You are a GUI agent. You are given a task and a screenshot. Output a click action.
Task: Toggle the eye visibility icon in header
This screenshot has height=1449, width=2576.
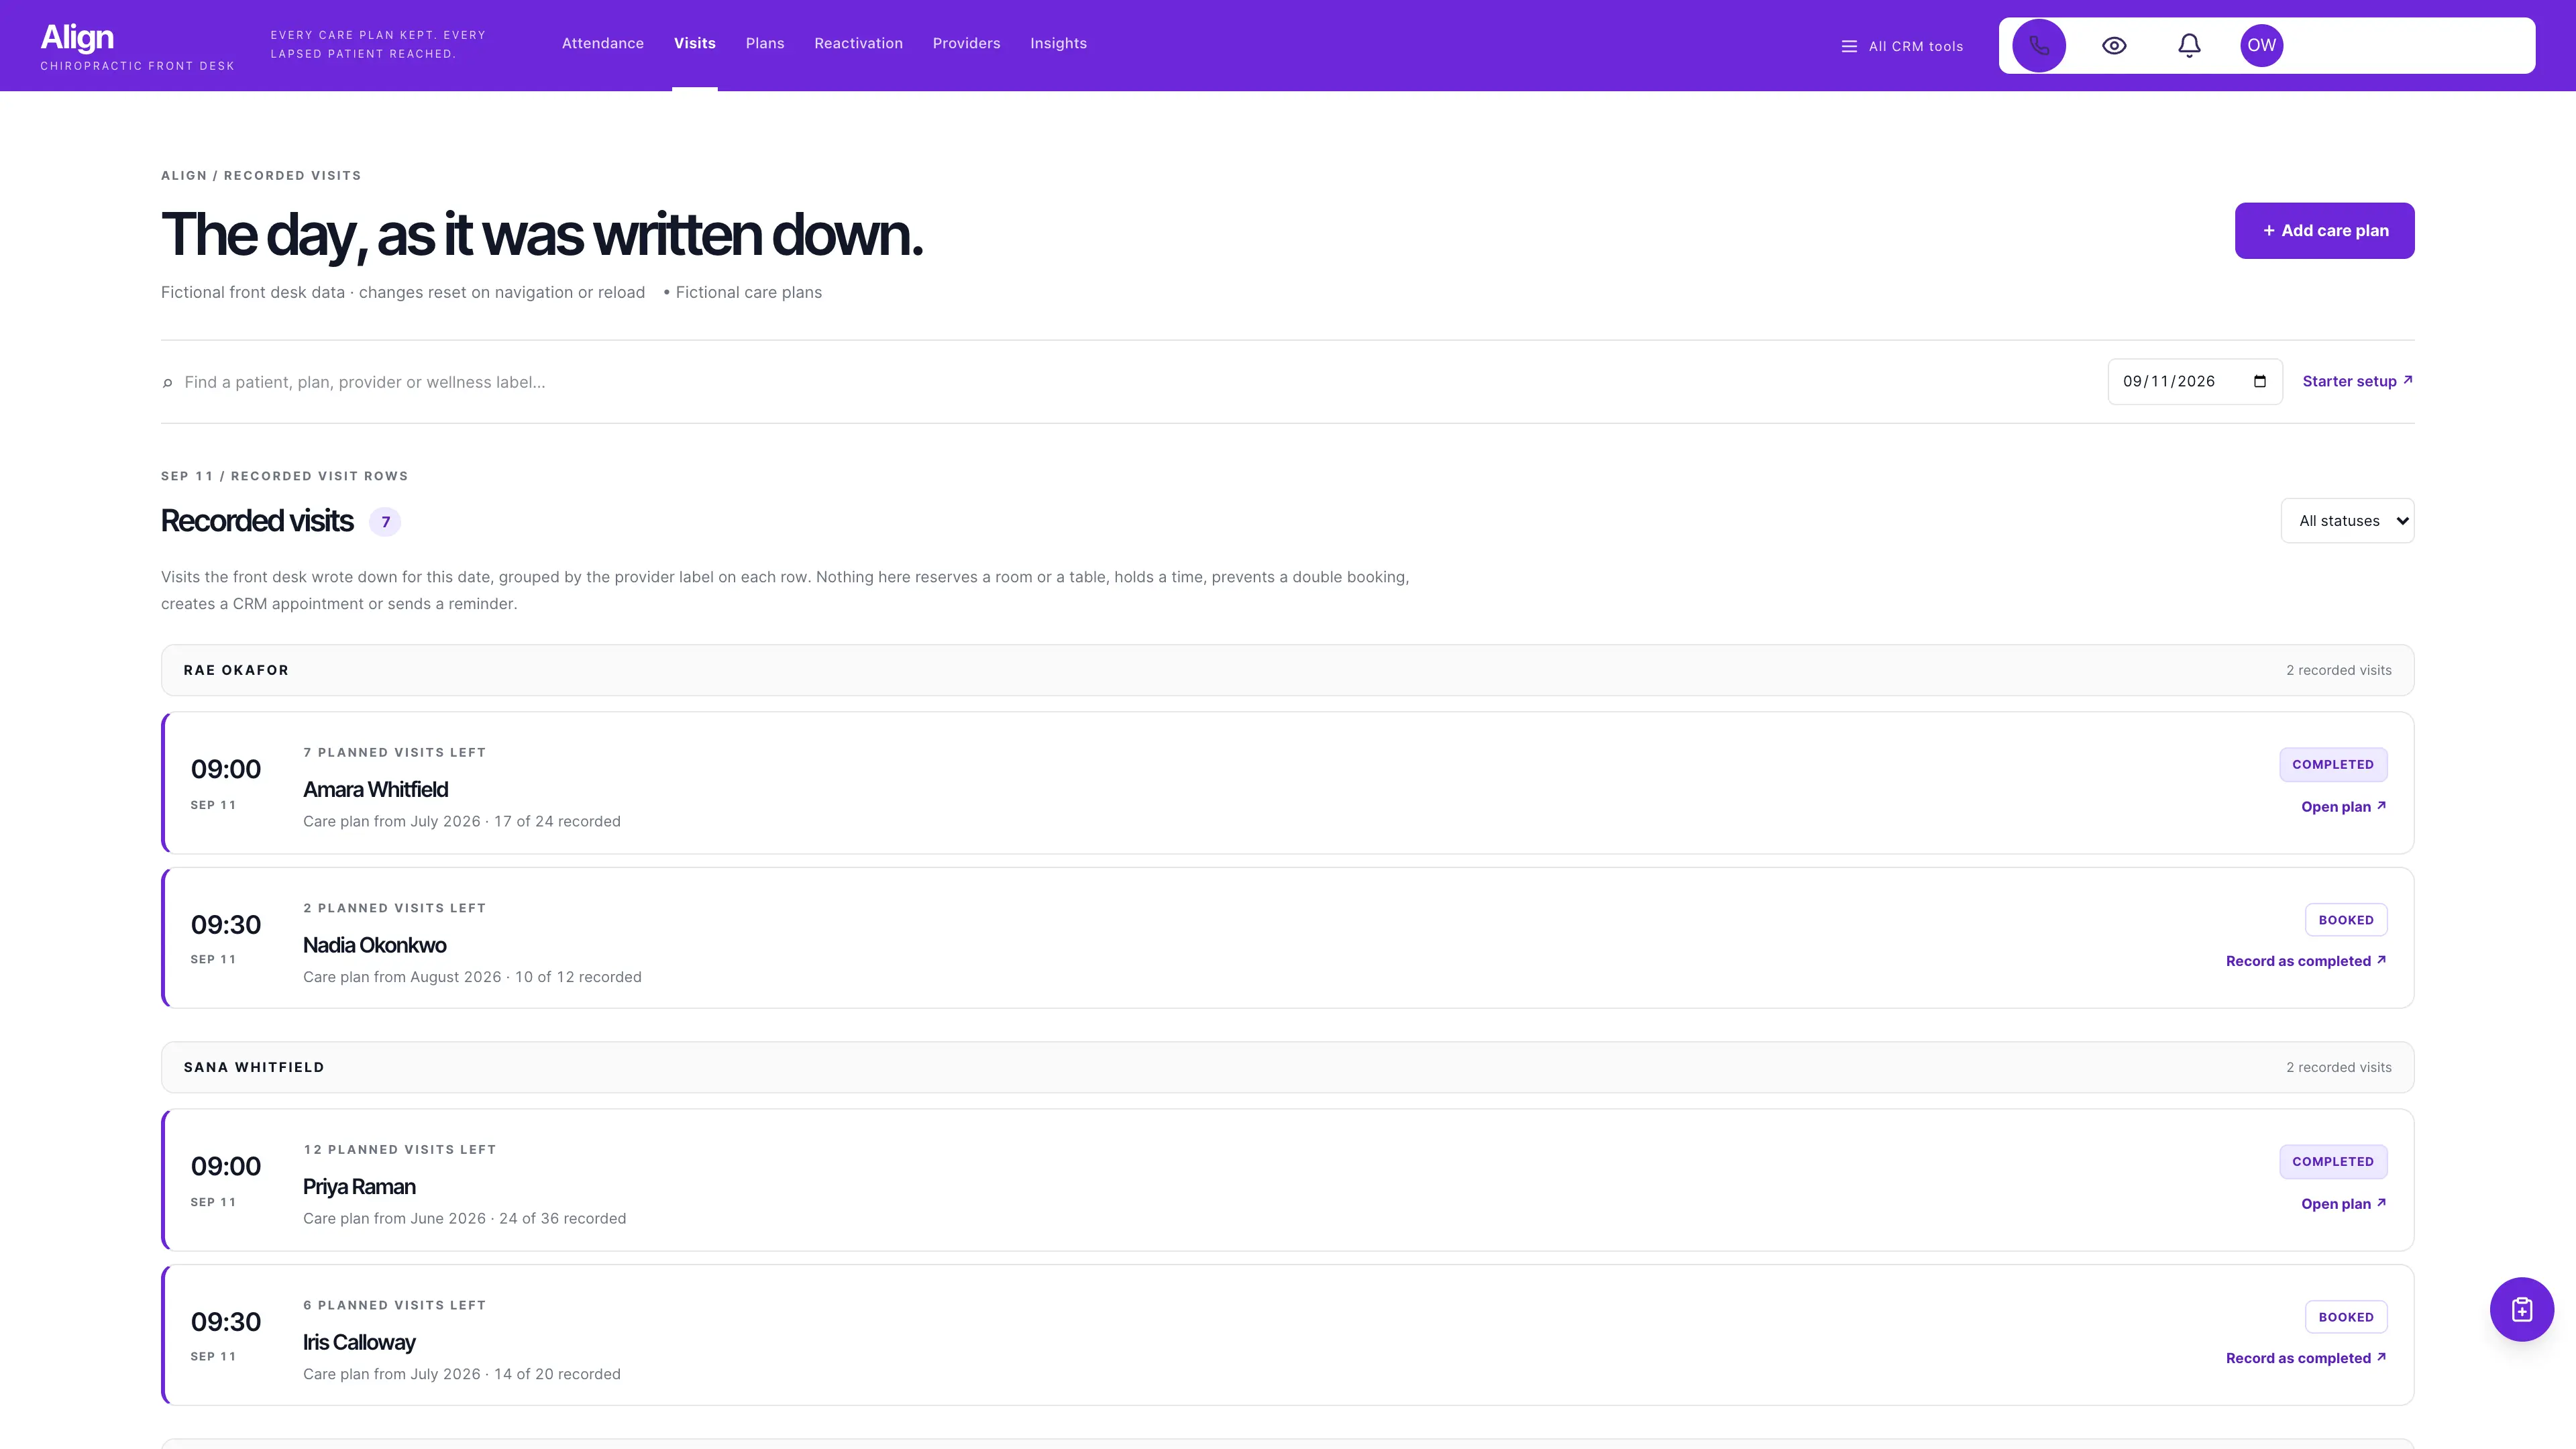(2114, 45)
